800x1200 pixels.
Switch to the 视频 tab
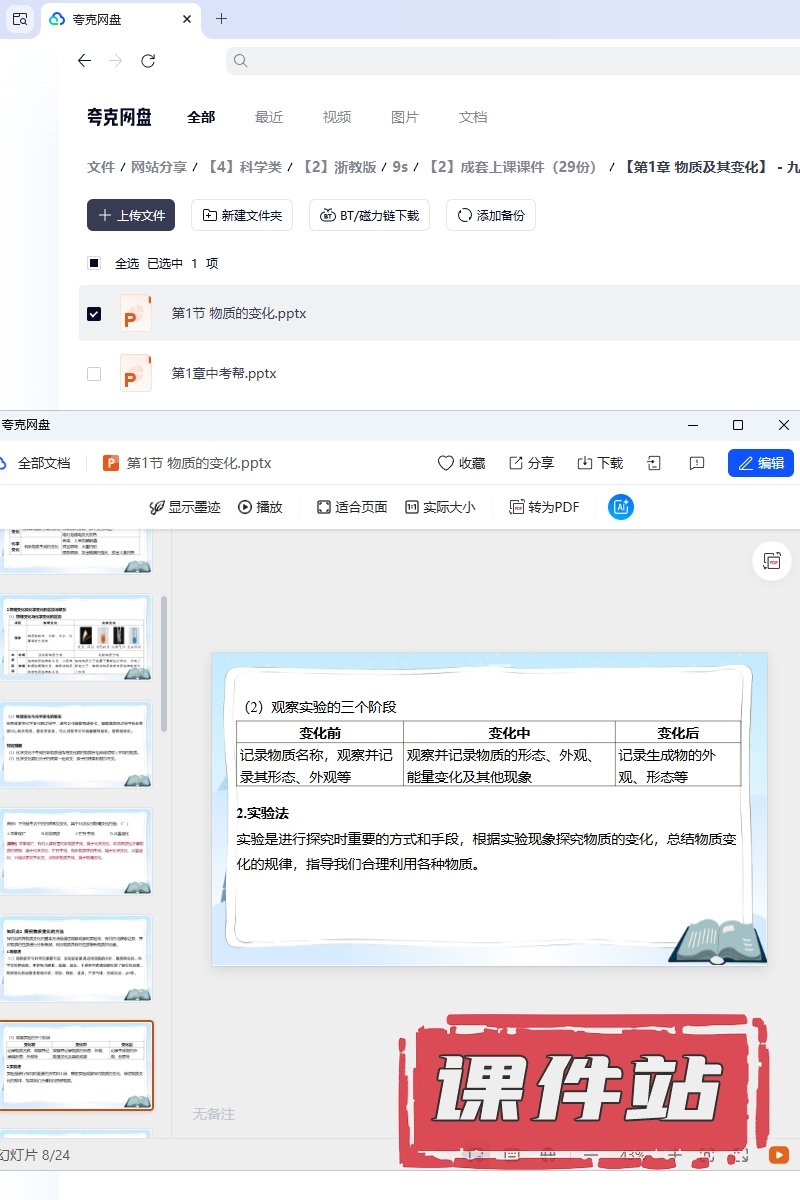tap(337, 117)
